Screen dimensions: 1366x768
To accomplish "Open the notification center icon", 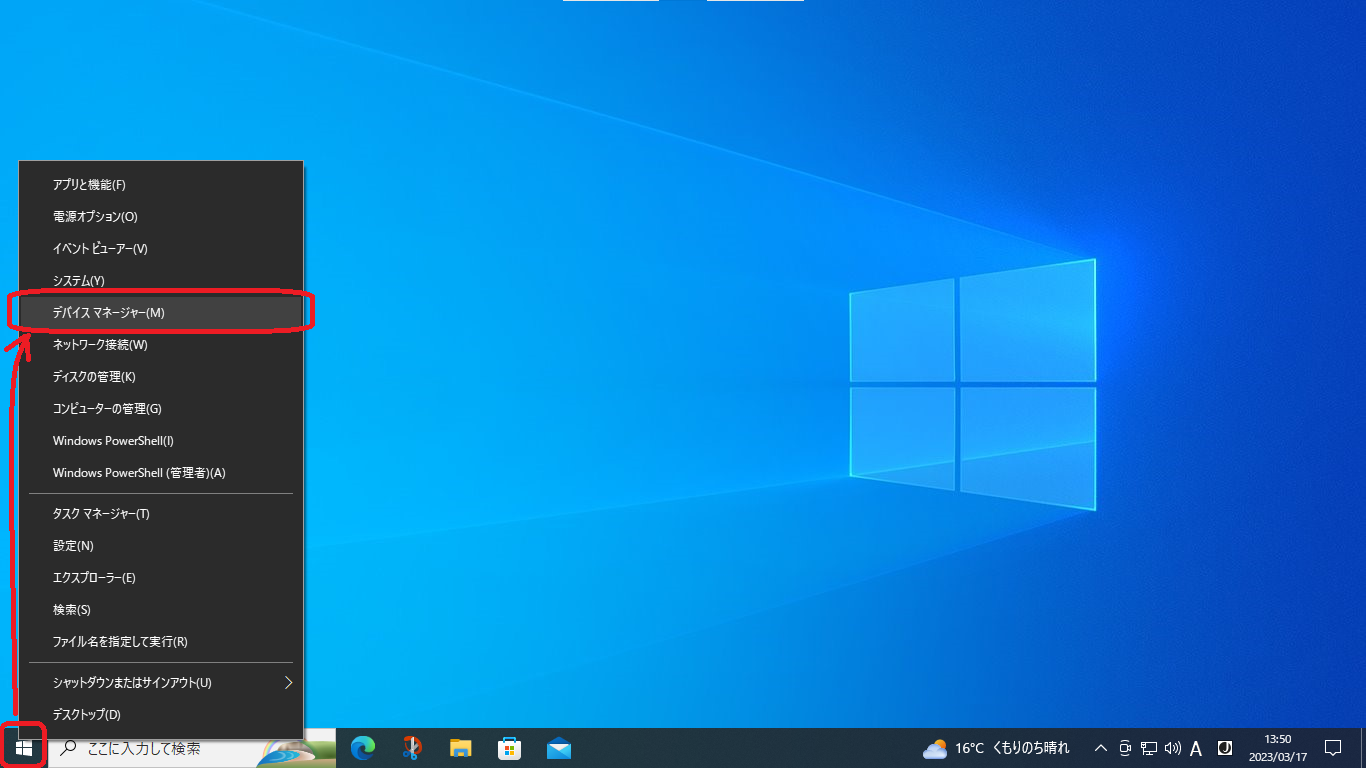I will tap(1332, 748).
